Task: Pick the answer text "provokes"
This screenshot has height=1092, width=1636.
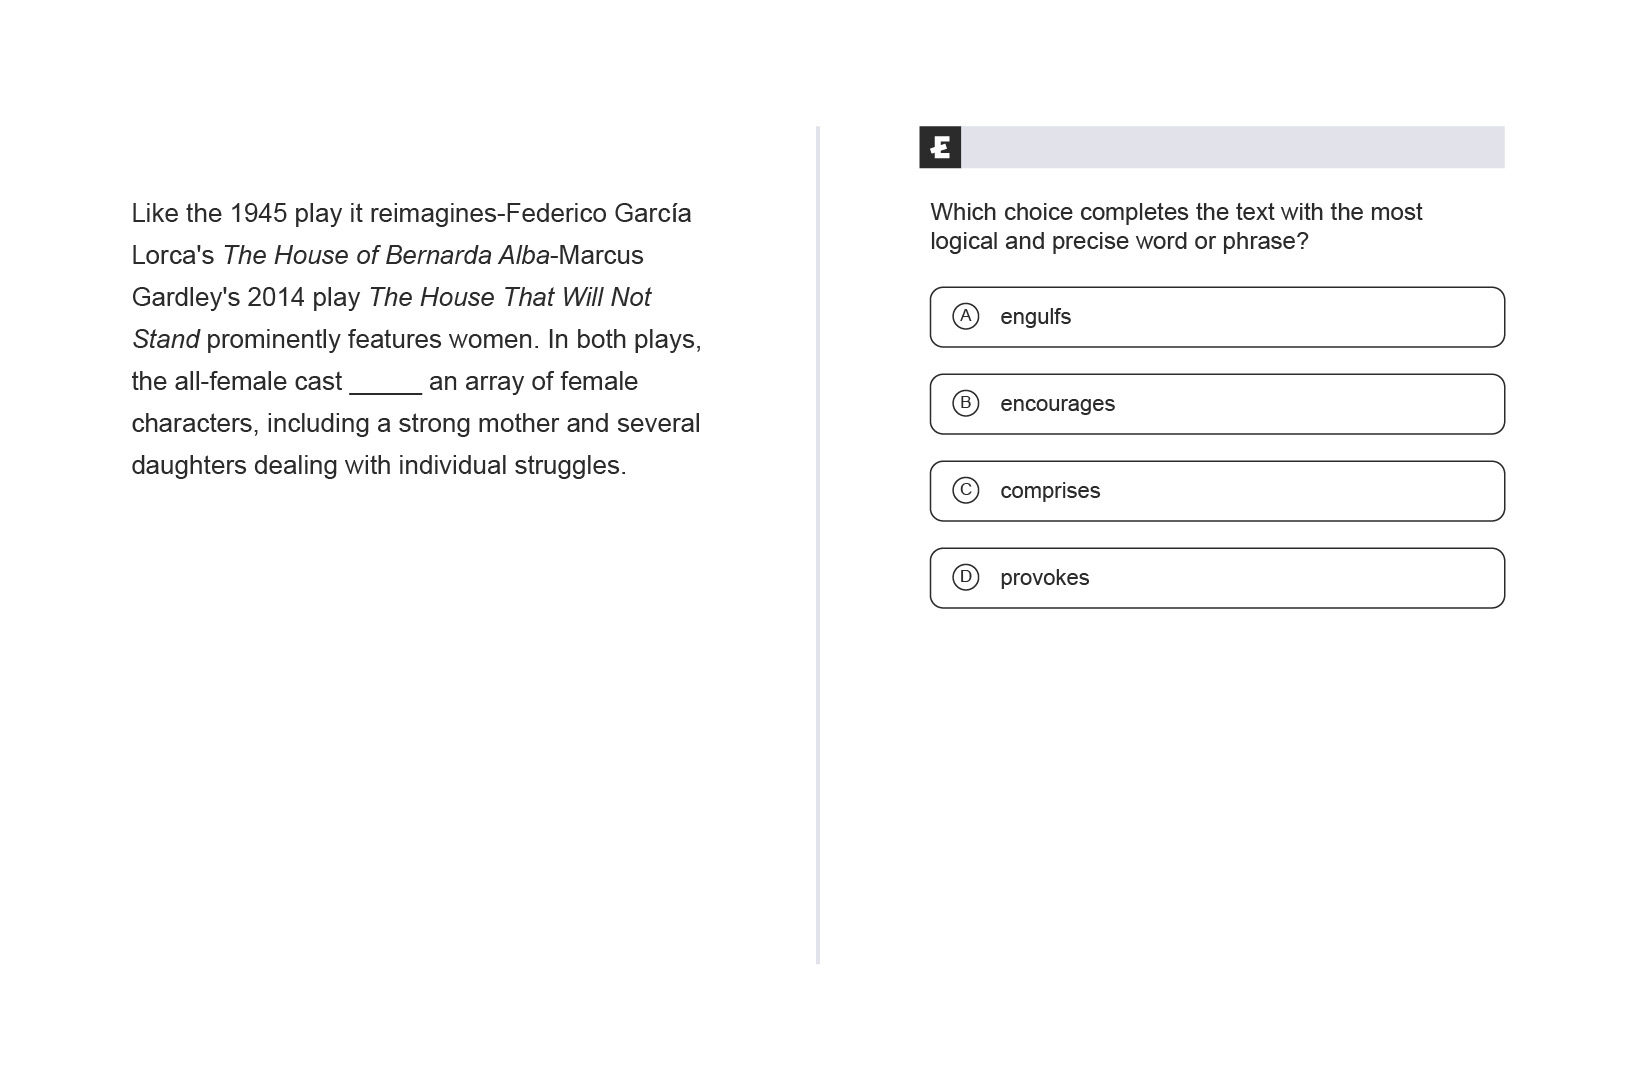Action: pos(1044,578)
